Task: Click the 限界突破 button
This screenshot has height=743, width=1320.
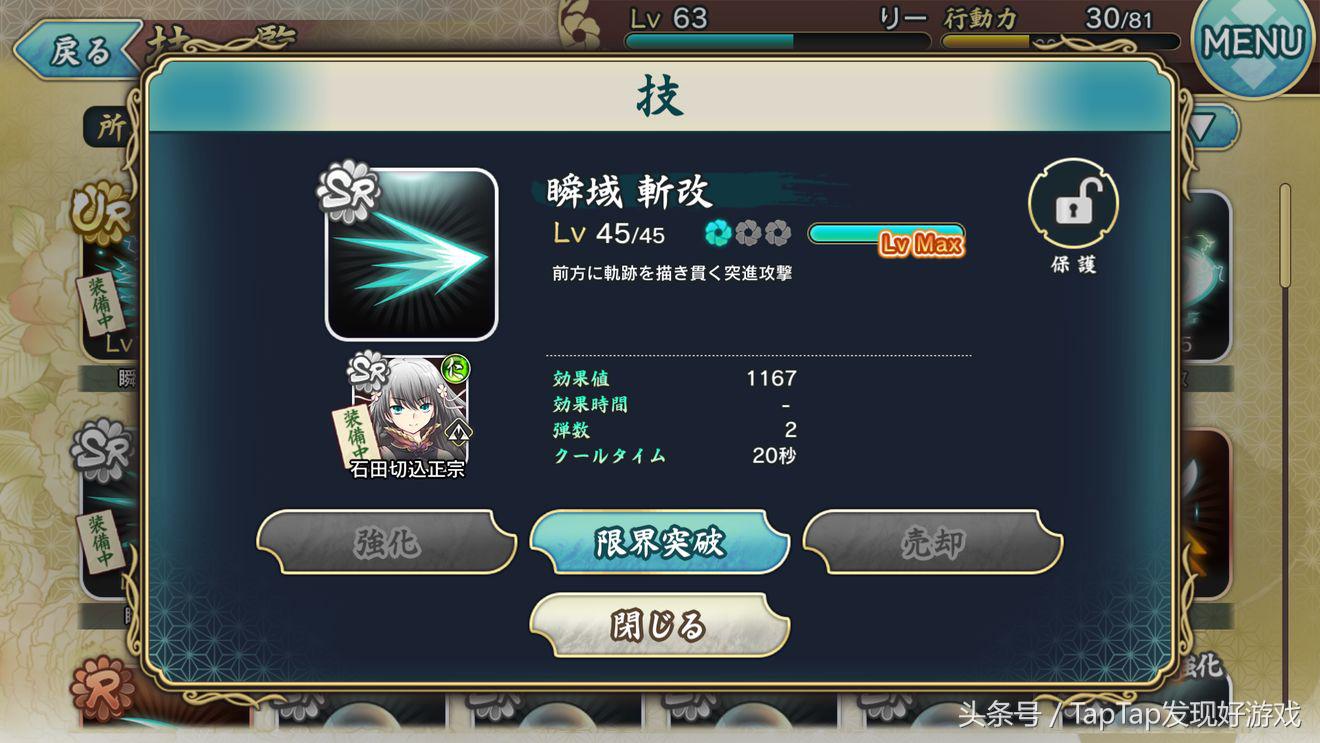Action: [x=660, y=542]
